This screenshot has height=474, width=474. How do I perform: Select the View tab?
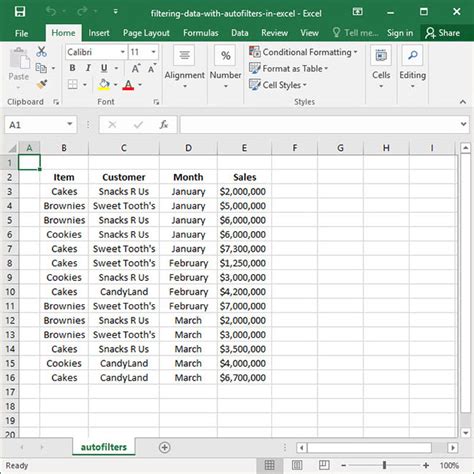(x=309, y=33)
